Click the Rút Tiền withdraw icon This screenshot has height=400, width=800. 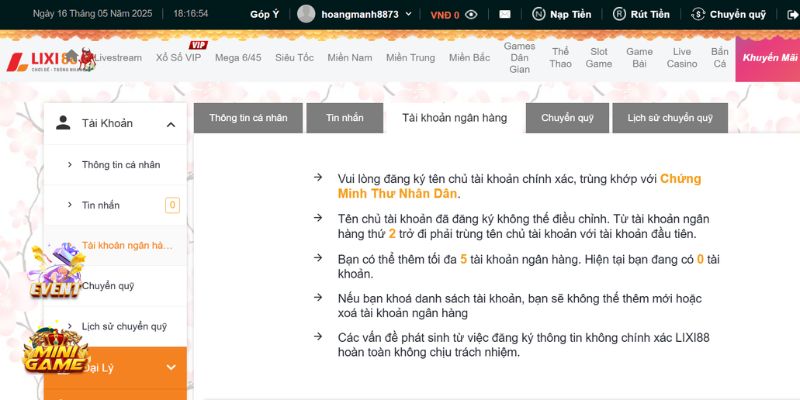(619, 14)
